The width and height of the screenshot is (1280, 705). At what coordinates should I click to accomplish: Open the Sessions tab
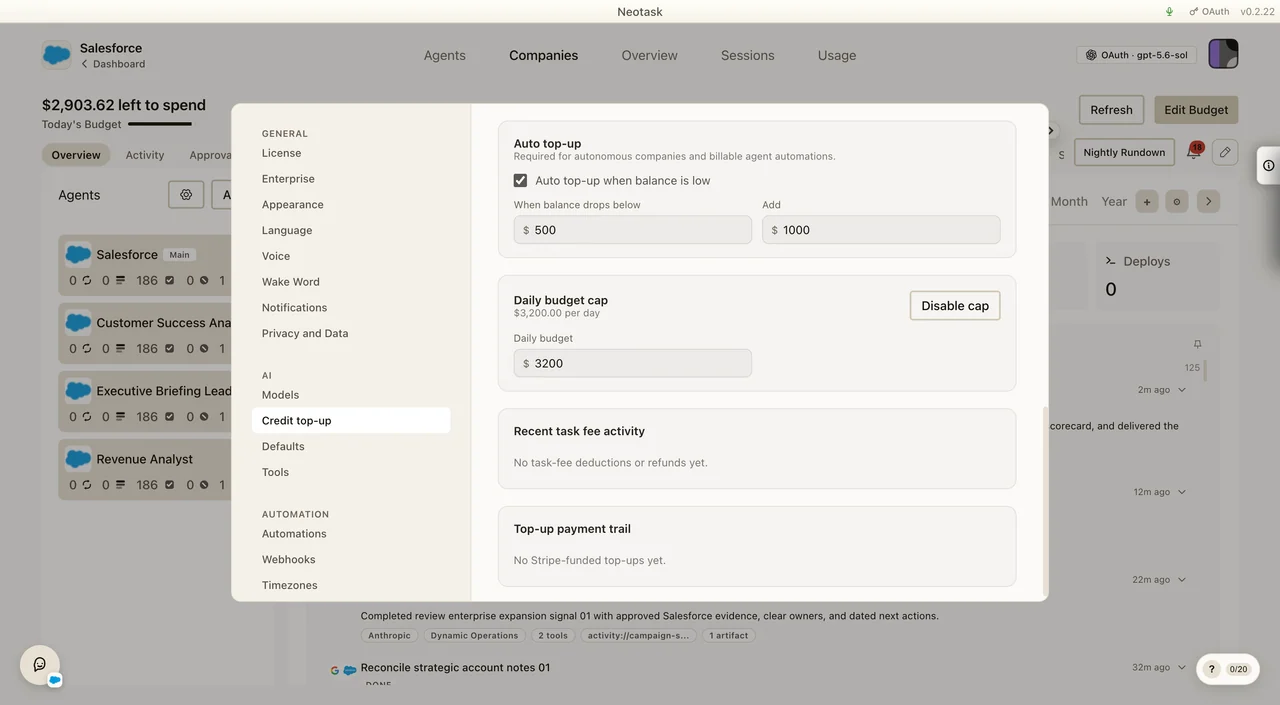point(747,55)
